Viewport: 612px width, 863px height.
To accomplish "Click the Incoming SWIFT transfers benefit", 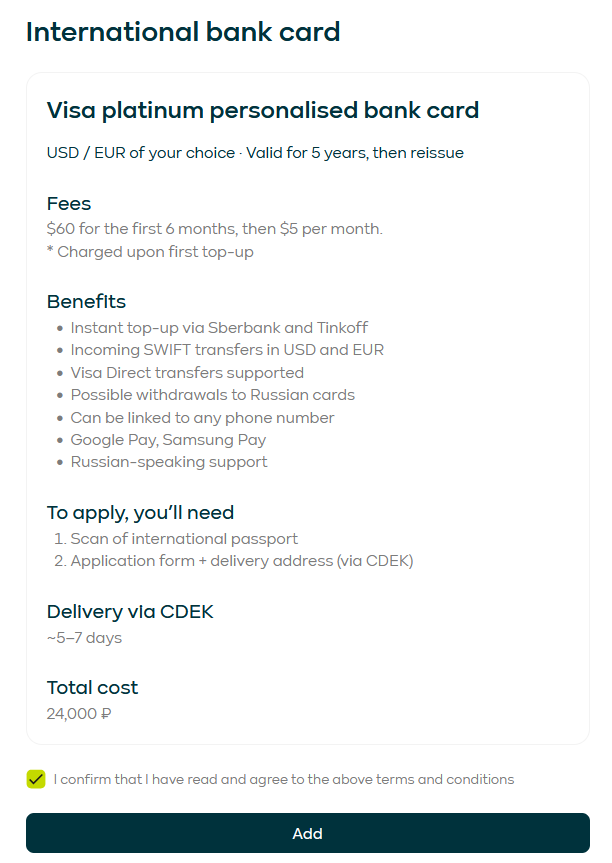I will 227,350.
